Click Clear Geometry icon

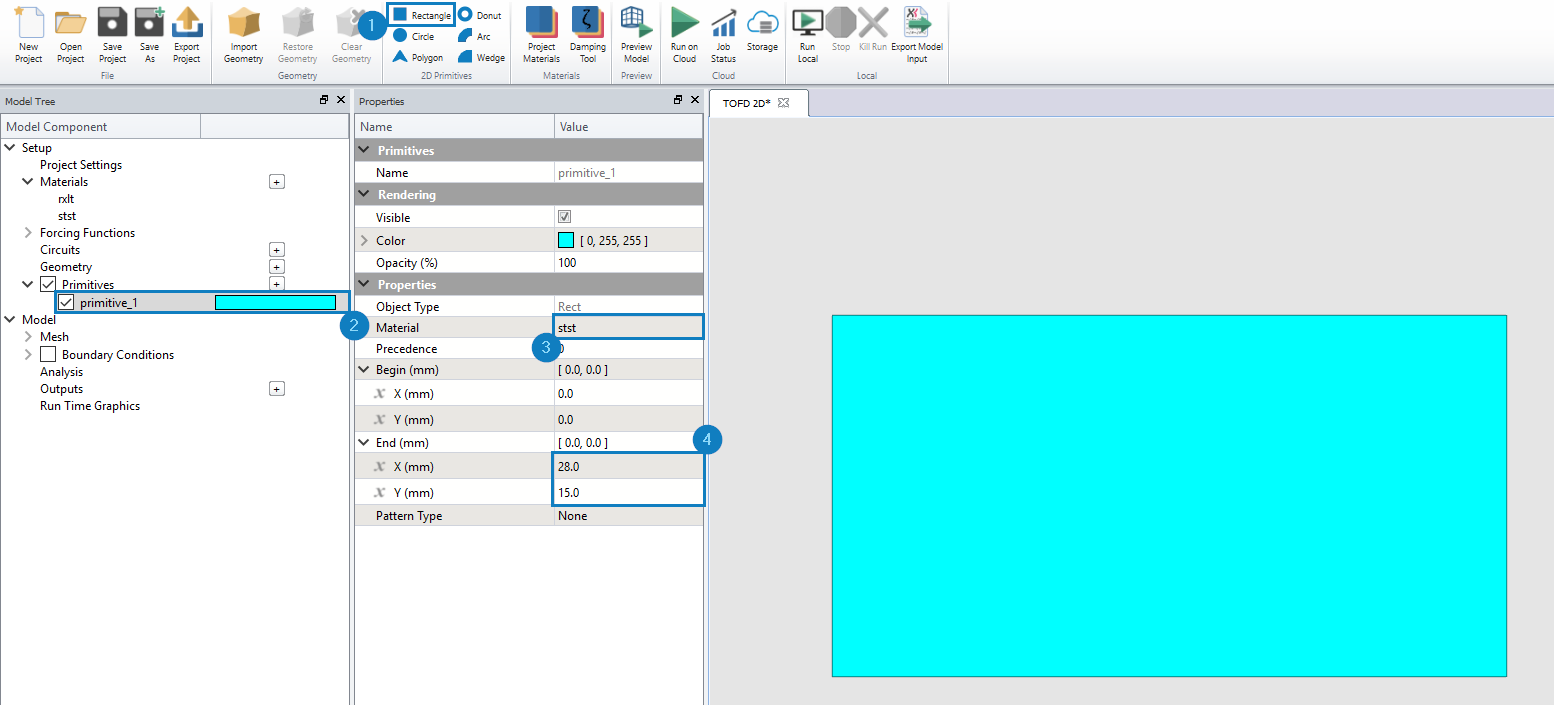click(x=351, y=22)
